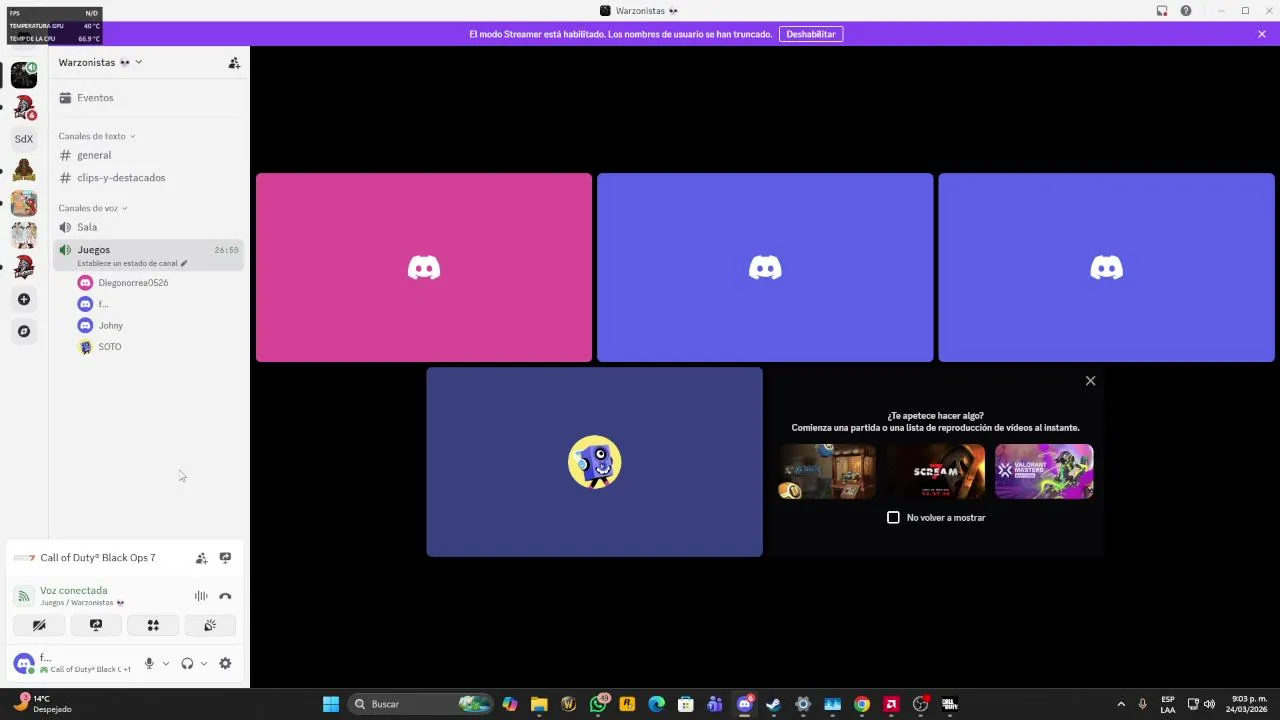This screenshot has height=720, width=1280.
Task: Click the pink participant video tile
Action: (x=424, y=268)
